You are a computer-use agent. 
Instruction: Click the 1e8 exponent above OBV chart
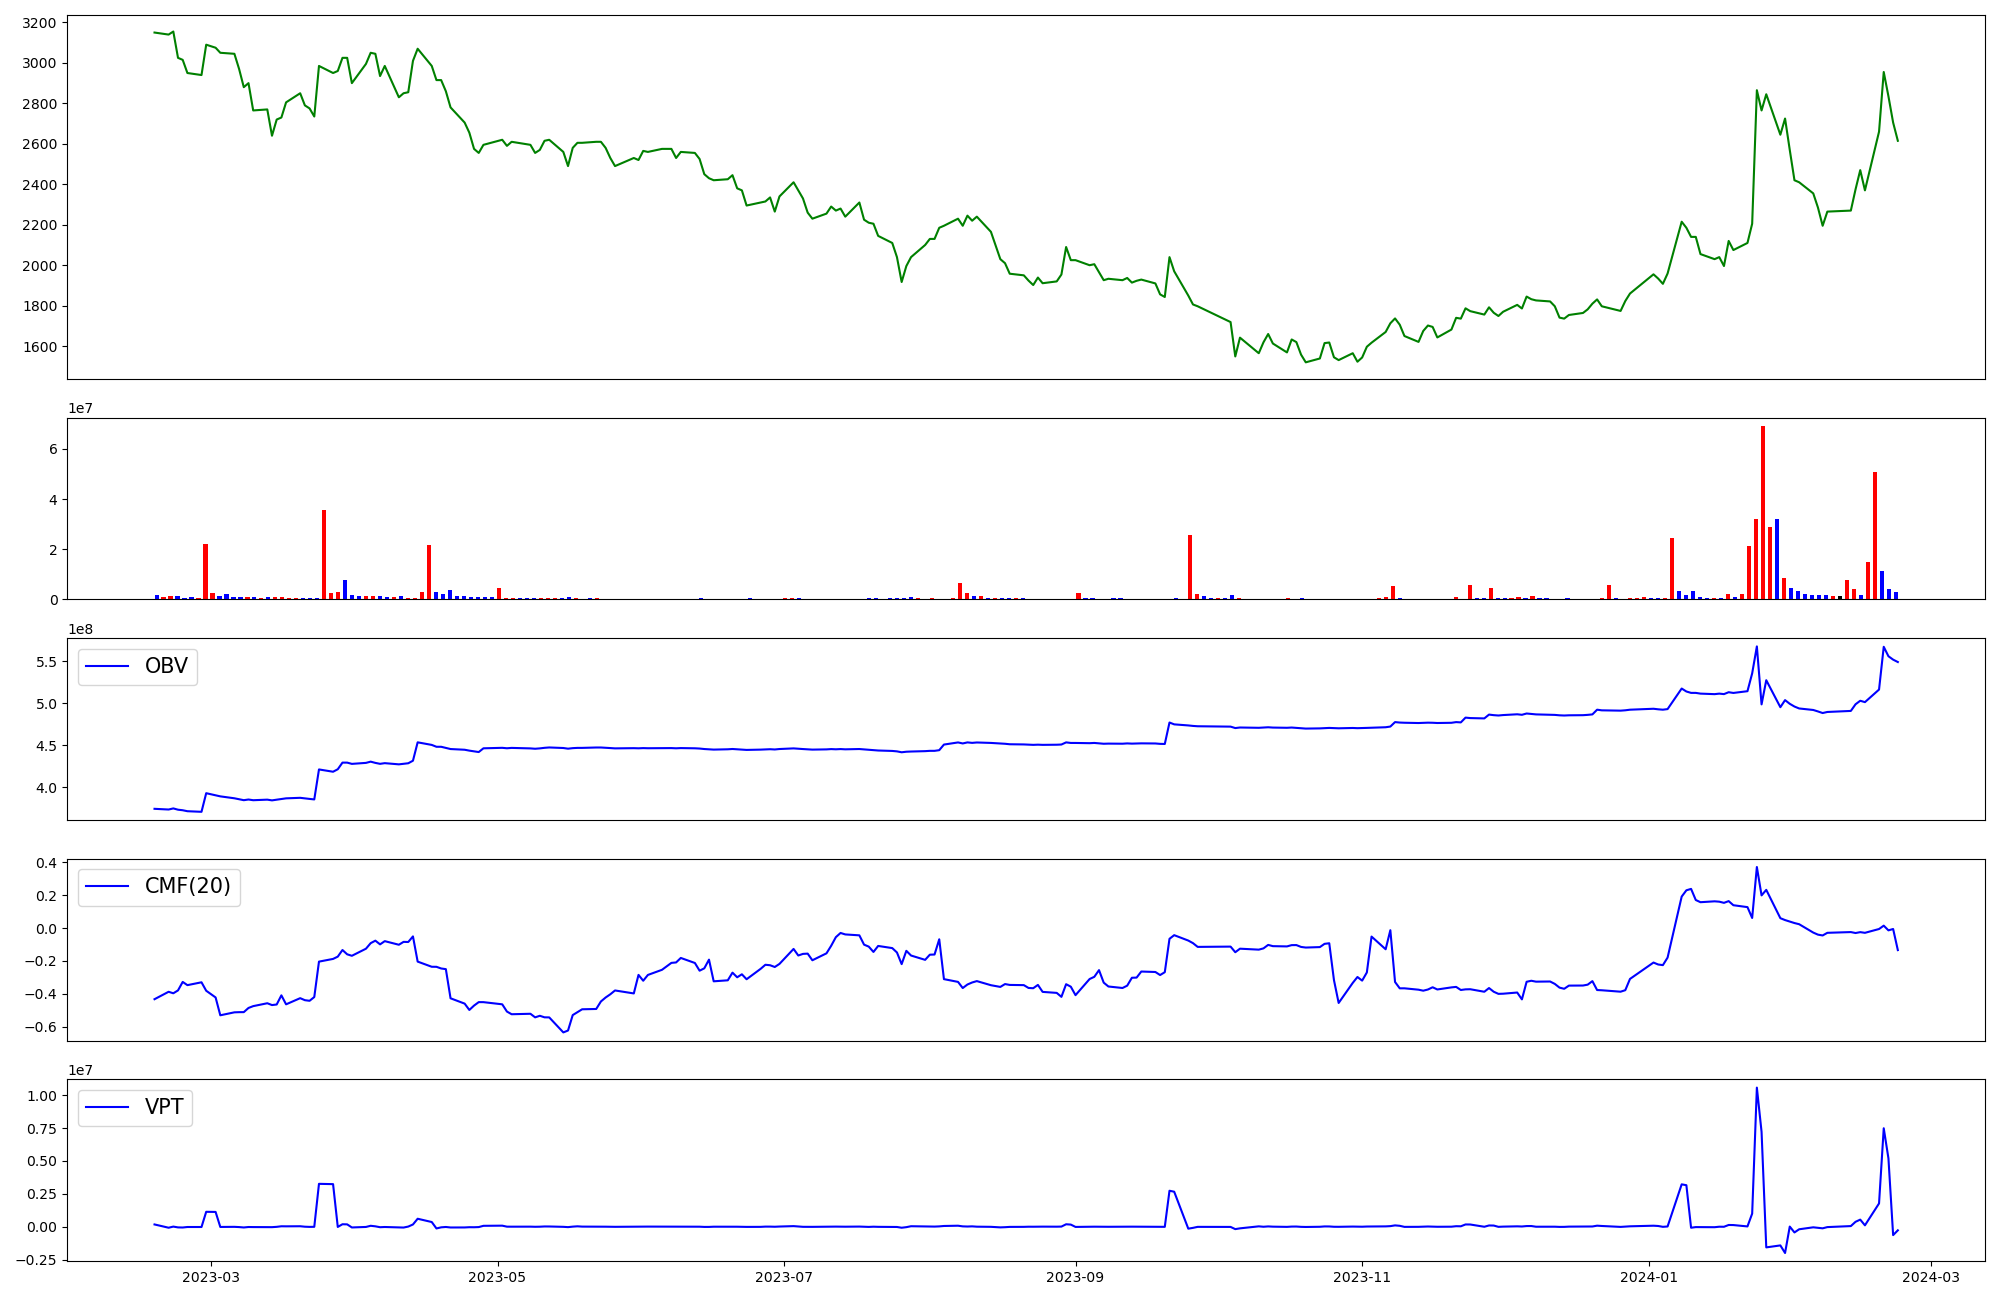coord(80,629)
